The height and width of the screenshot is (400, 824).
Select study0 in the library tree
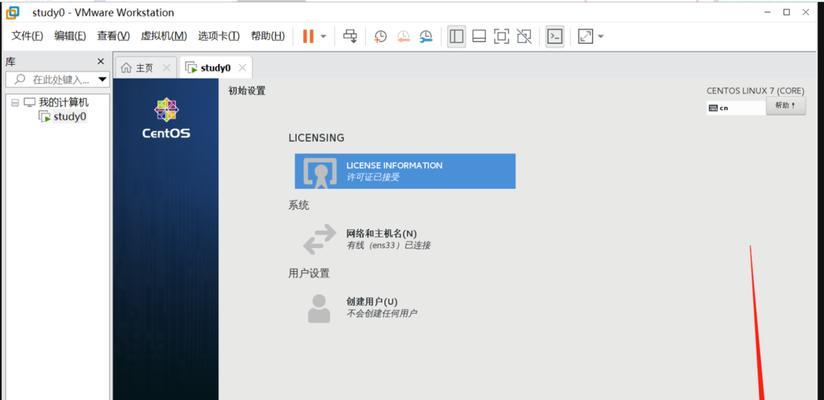tap(69, 117)
